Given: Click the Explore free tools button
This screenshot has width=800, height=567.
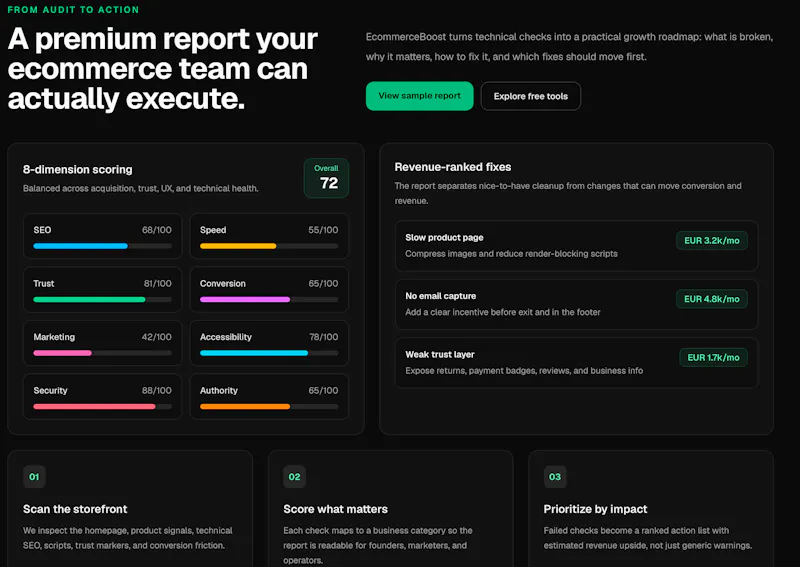Looking at the screenshot, I should (x=531, y=96).
